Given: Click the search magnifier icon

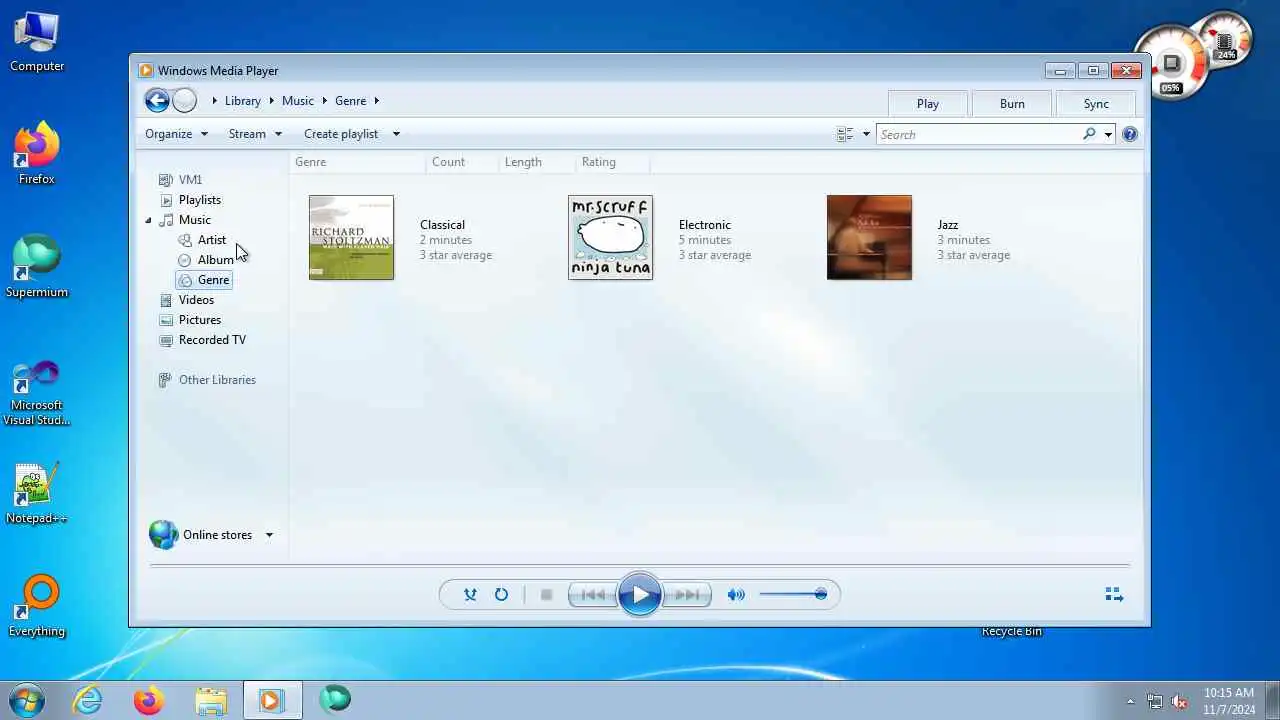Looking at the screenshot, I should (x=1089, y=134).
